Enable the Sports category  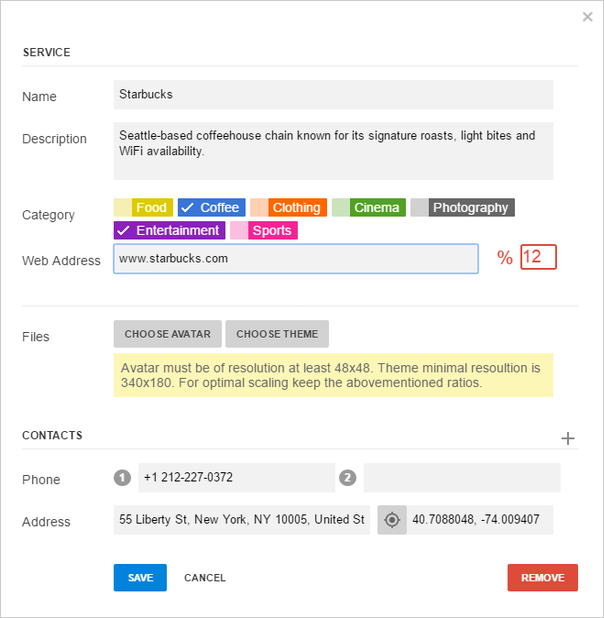tap(264, 230)
